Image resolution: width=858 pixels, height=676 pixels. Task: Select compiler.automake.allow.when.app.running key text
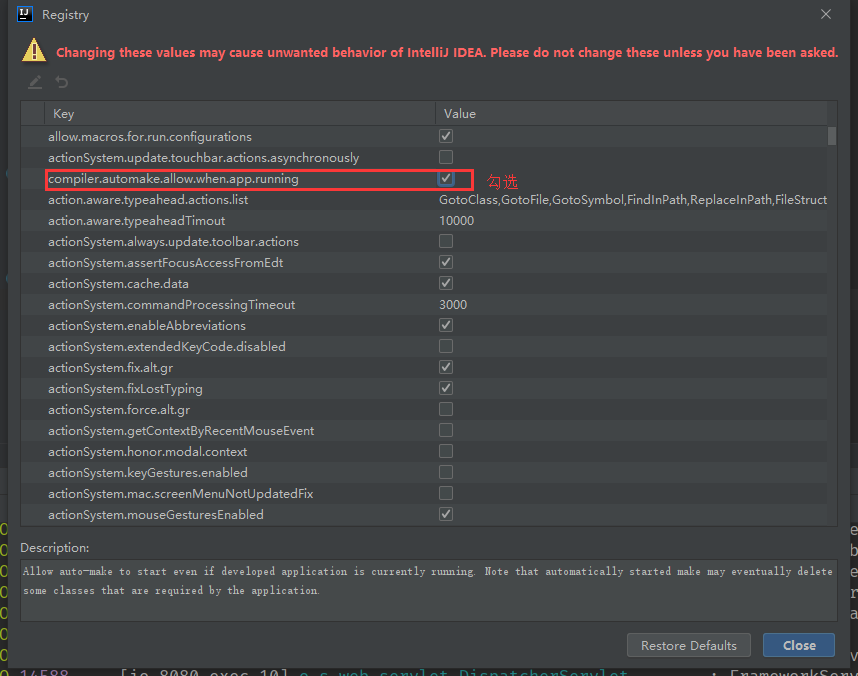pos(173,179)
